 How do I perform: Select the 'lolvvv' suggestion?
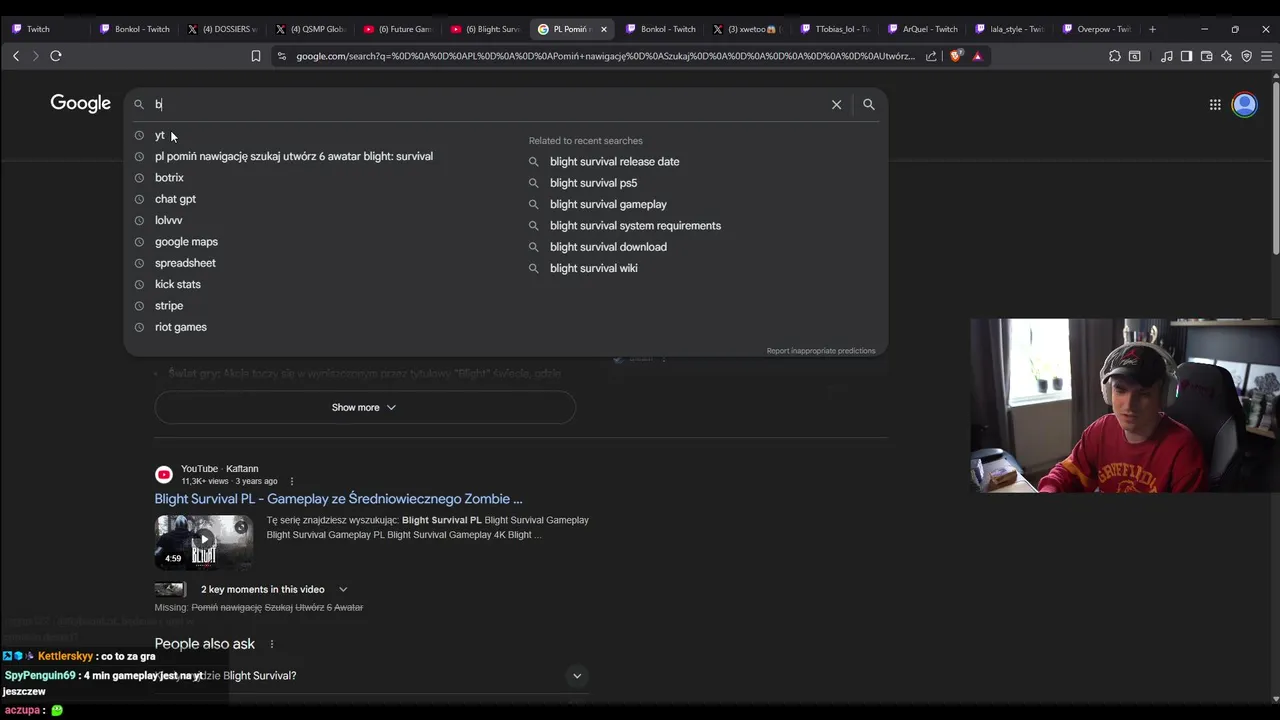pos(168,220)
